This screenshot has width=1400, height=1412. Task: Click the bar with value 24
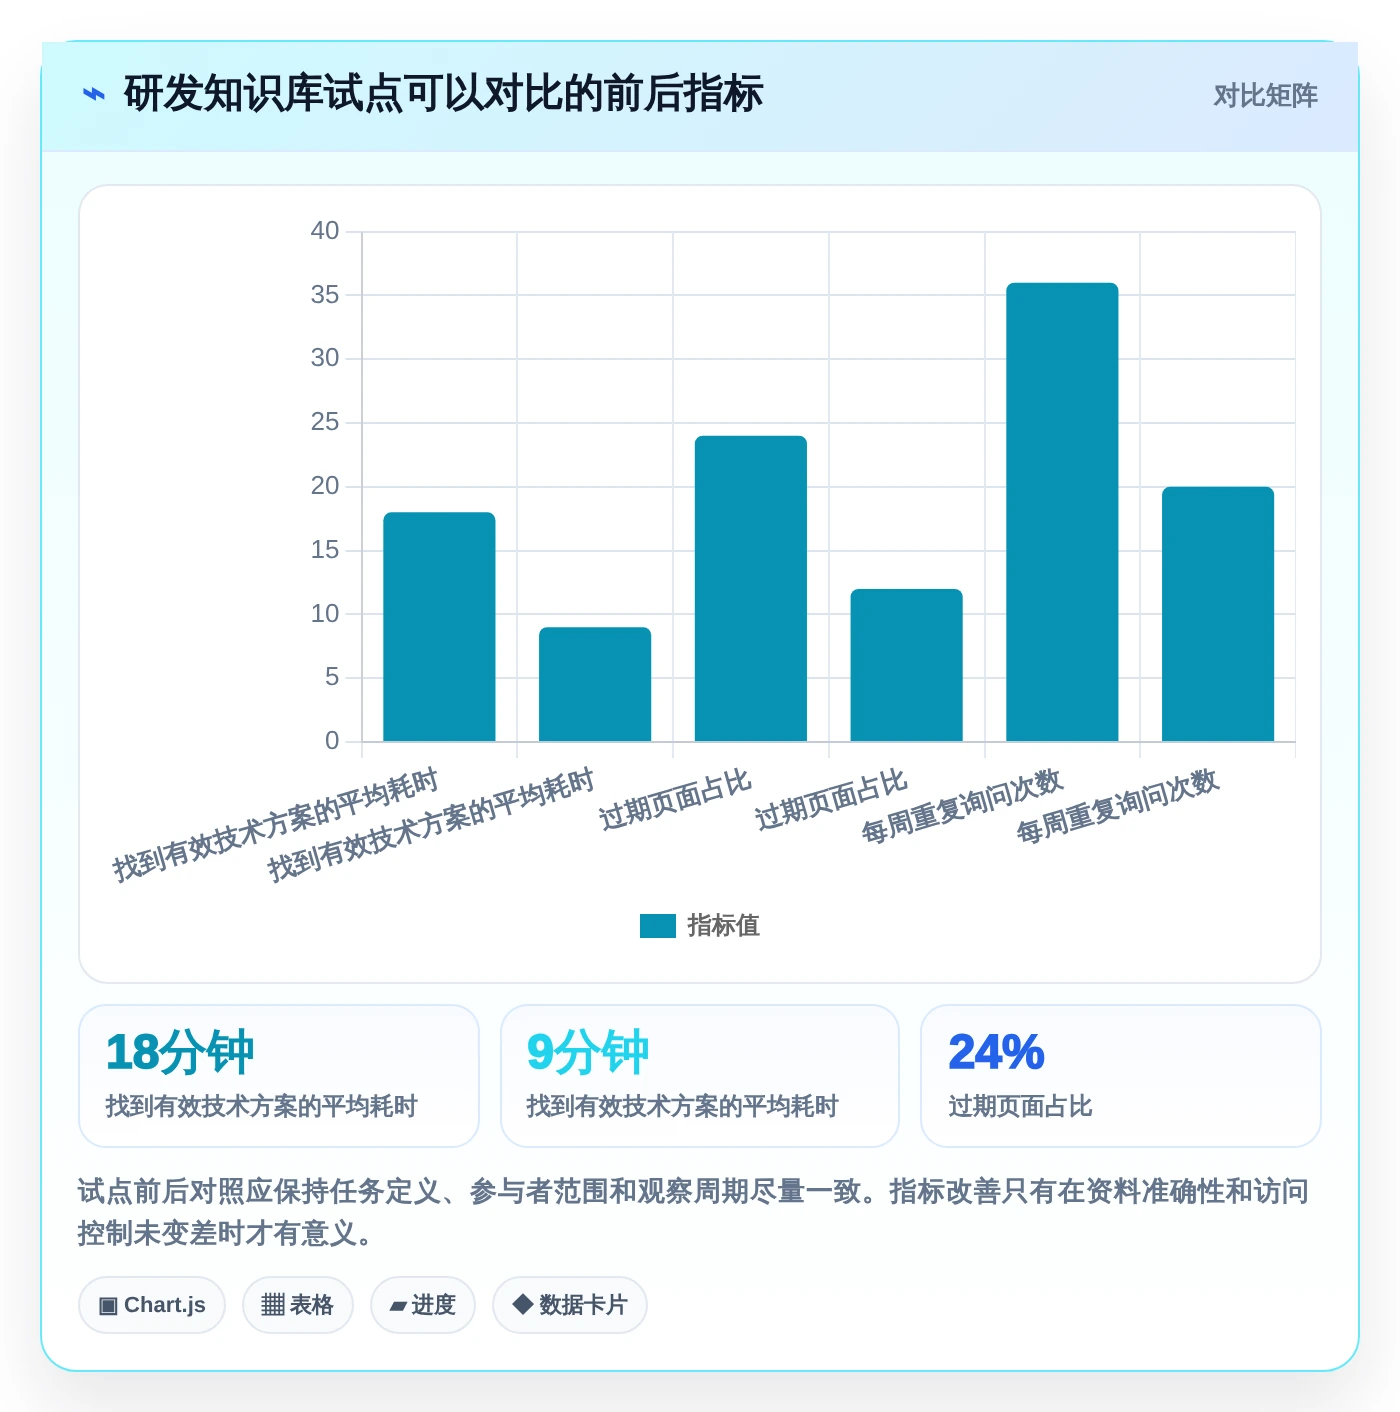point(751,588)
